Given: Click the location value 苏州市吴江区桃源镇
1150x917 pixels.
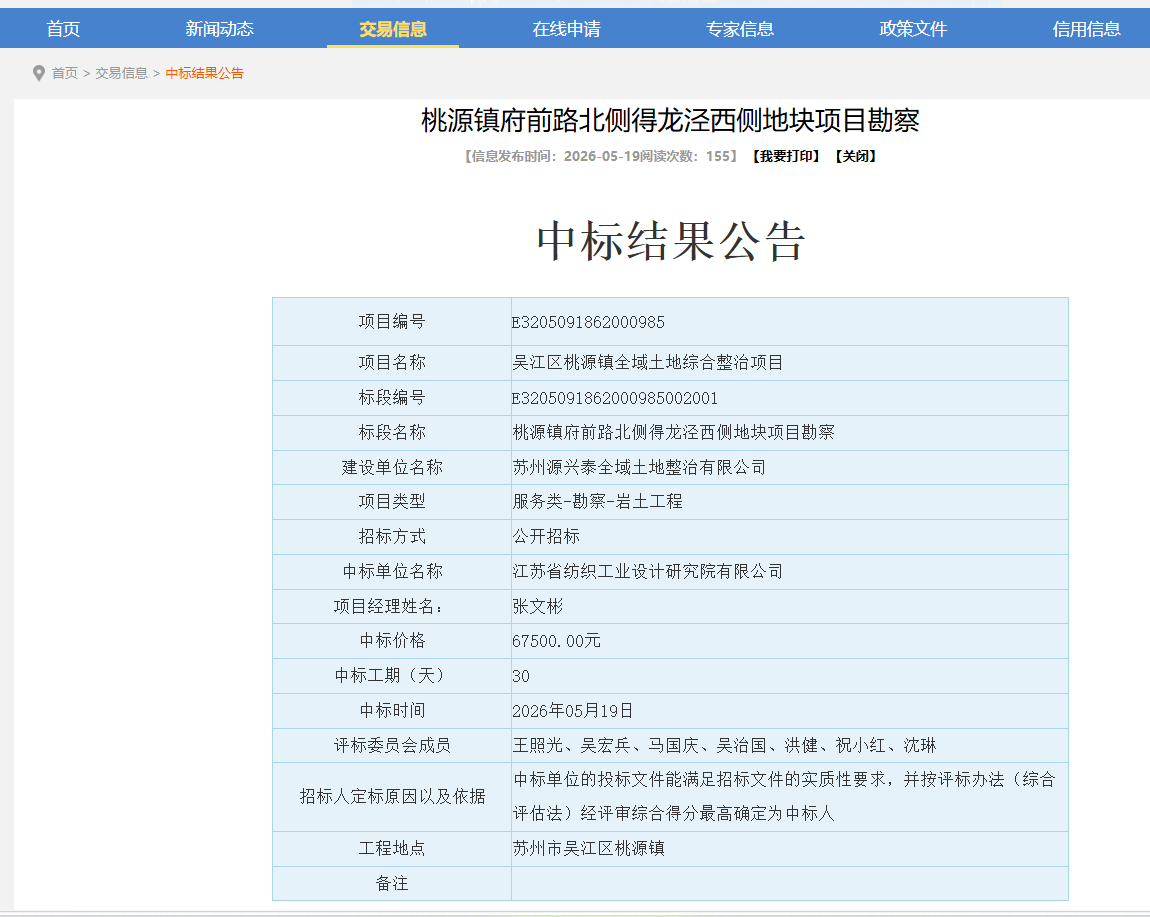Looking at the screenshot, I should [588, 848].
